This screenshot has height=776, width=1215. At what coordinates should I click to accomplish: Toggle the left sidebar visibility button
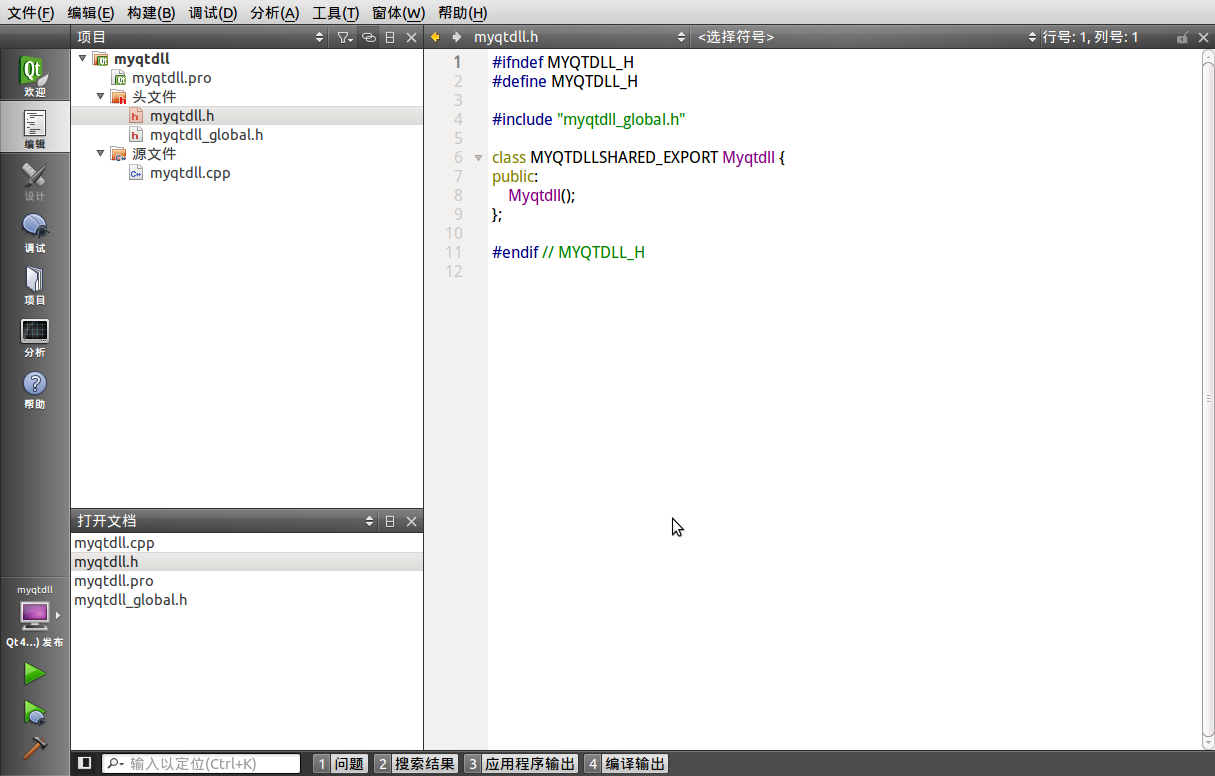pos(85,763)
